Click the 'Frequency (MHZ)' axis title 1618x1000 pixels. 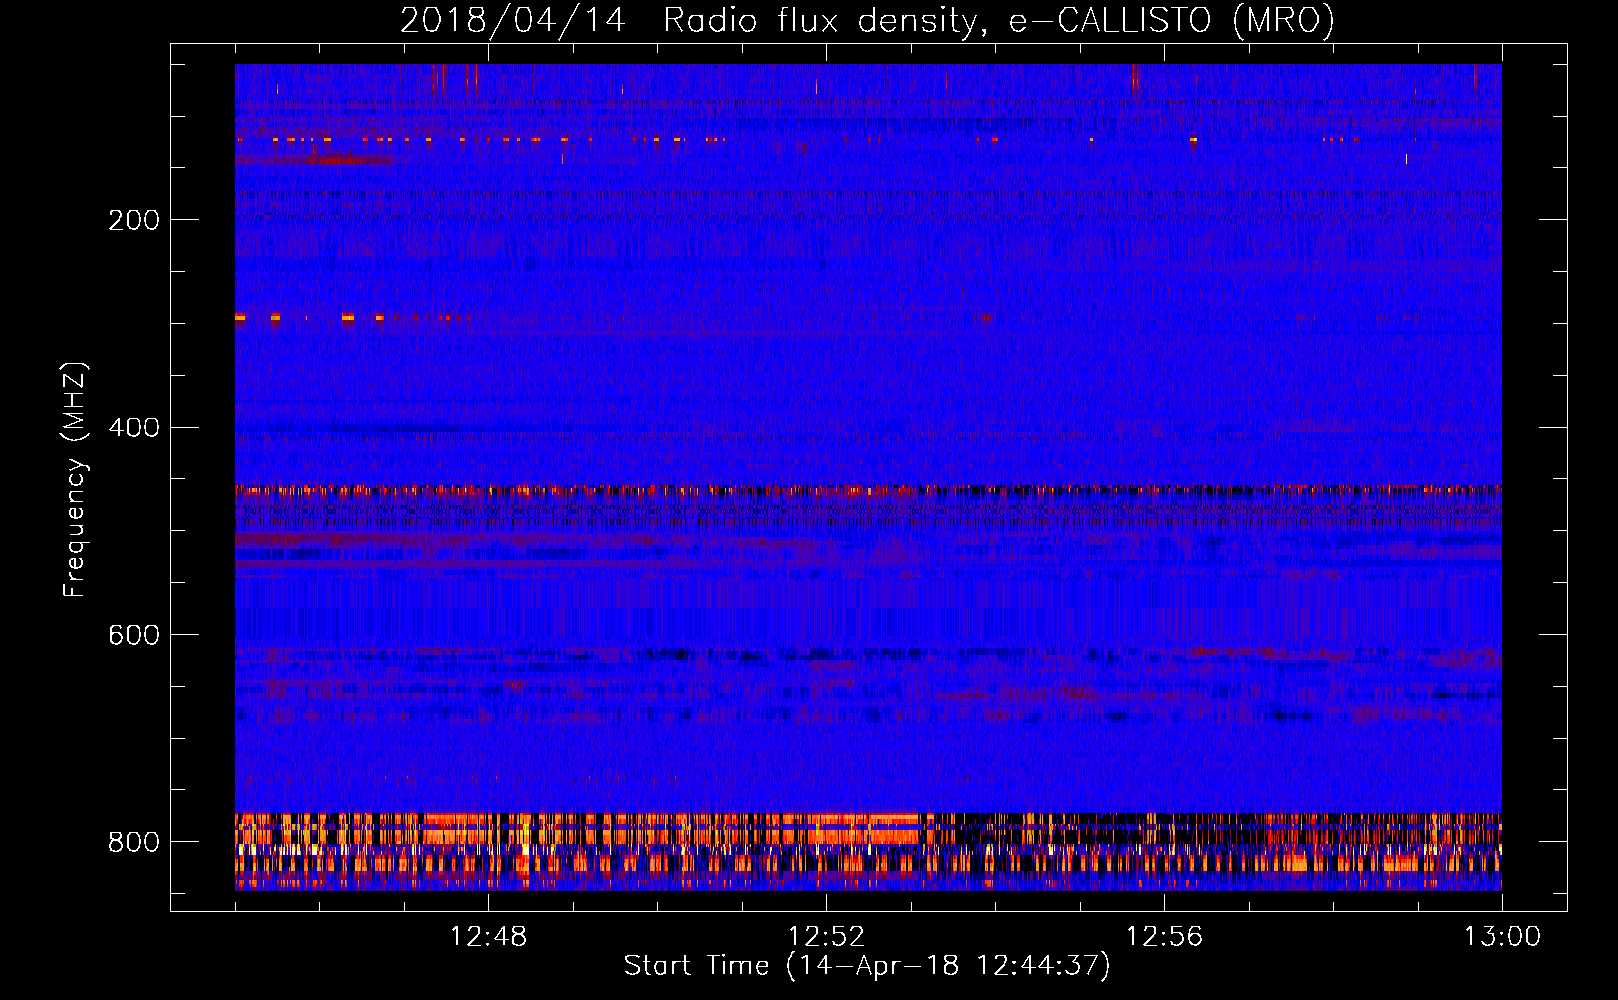tap(75, 479)
